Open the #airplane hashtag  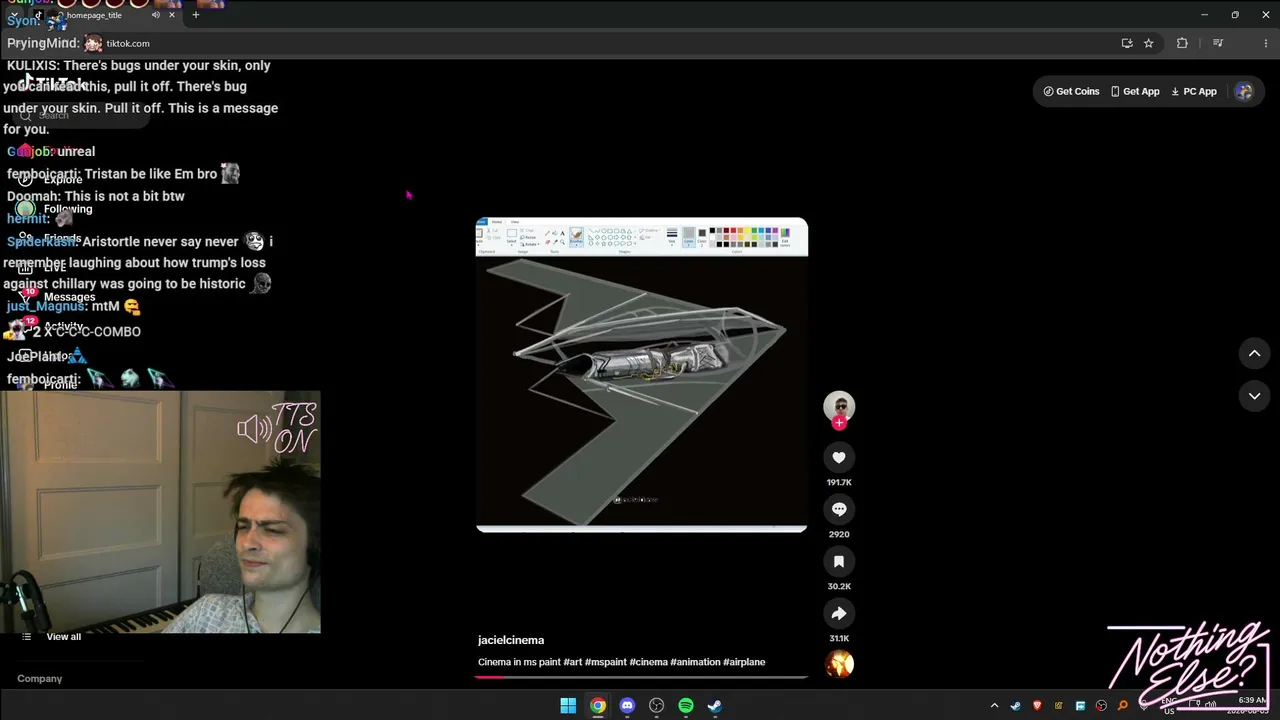tap(744, 662)
